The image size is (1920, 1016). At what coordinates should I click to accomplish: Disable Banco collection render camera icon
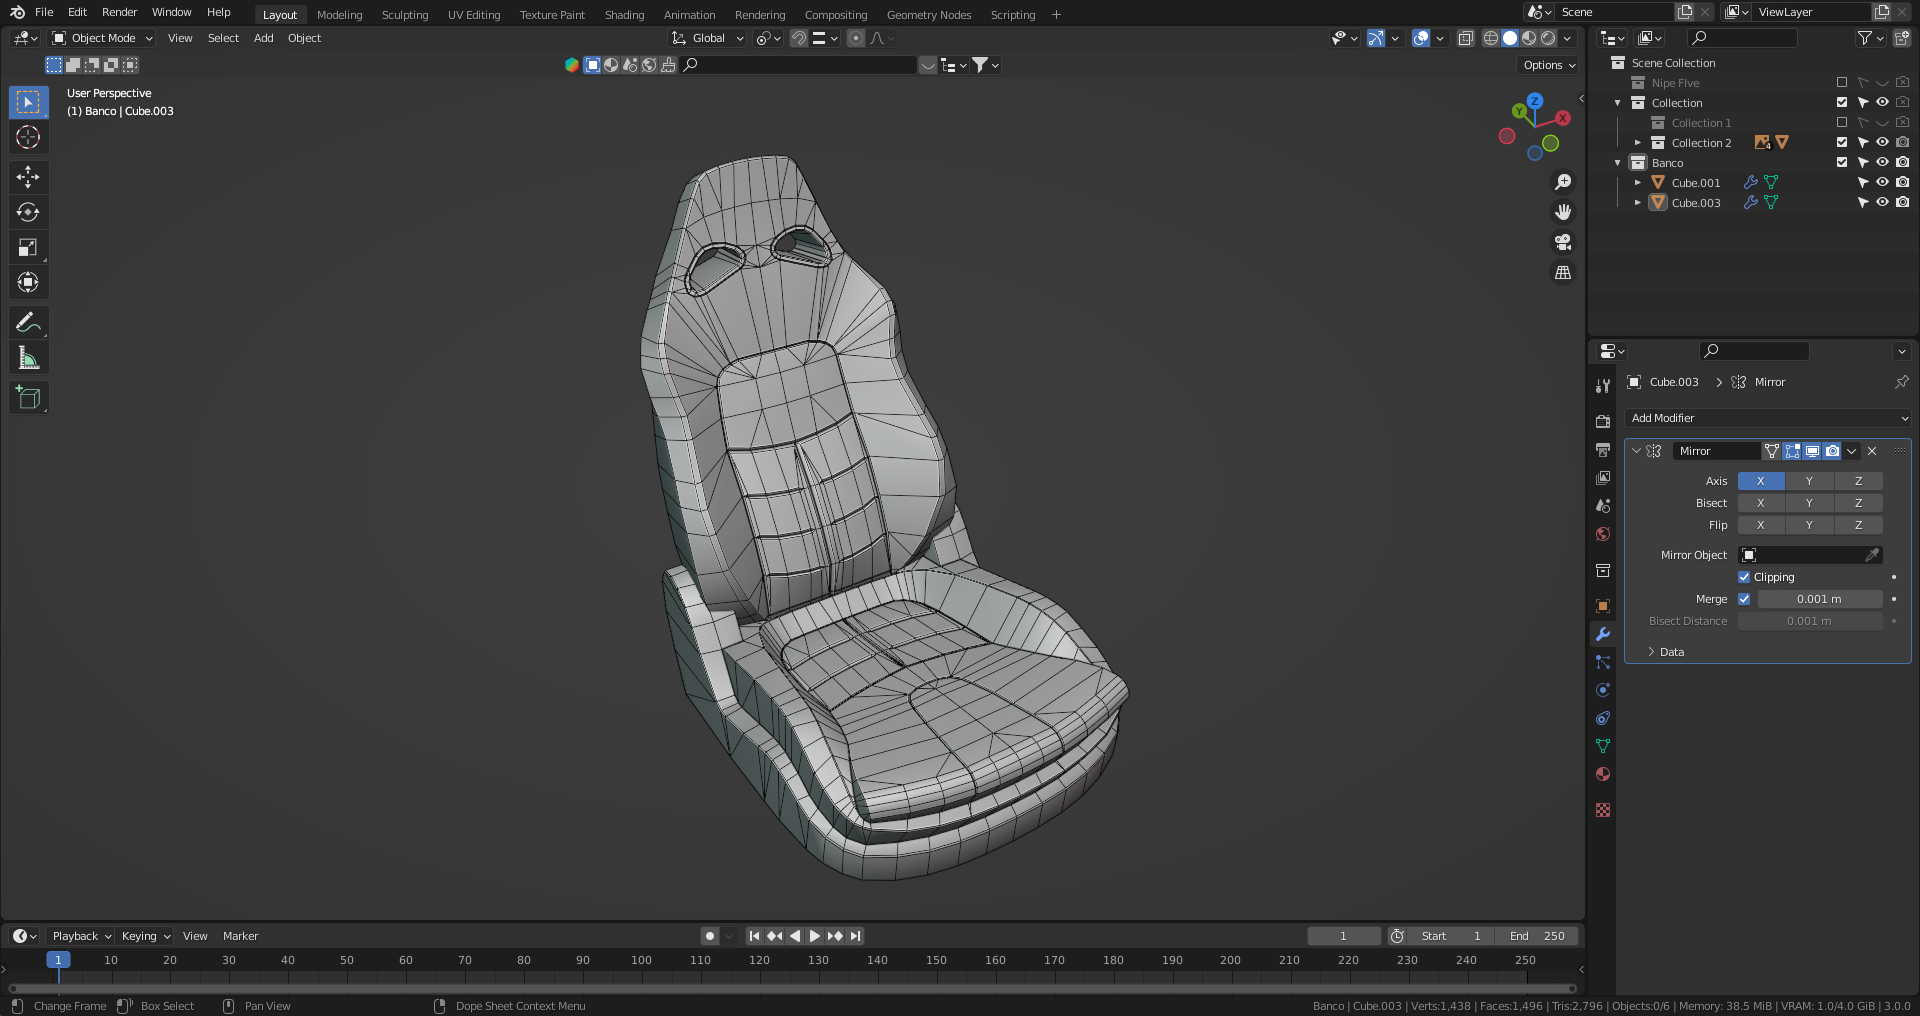(x=1902, y=162)
